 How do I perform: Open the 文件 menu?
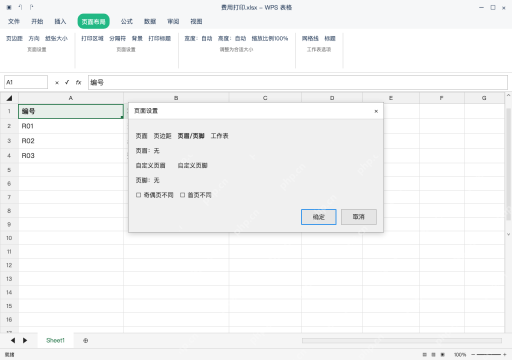coord(14,21)
